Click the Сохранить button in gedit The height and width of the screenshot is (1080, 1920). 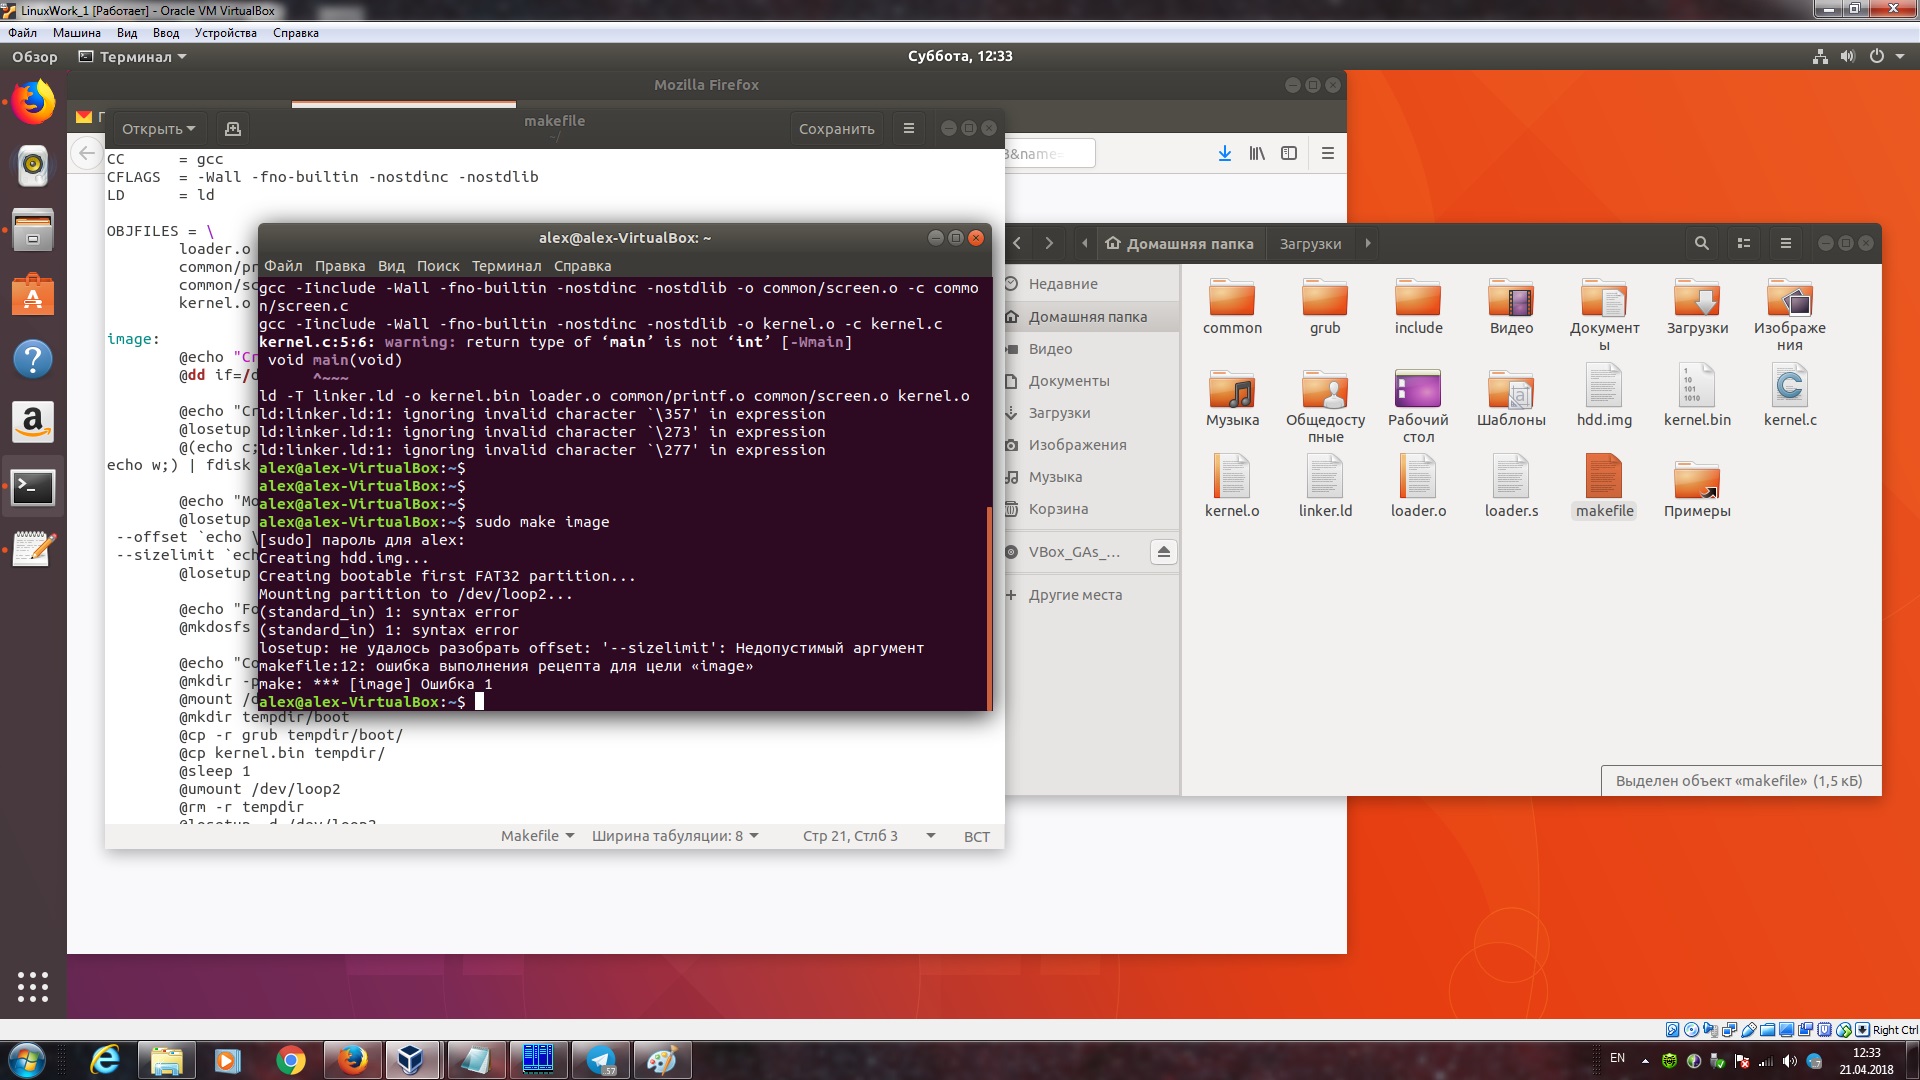[837, 129]
